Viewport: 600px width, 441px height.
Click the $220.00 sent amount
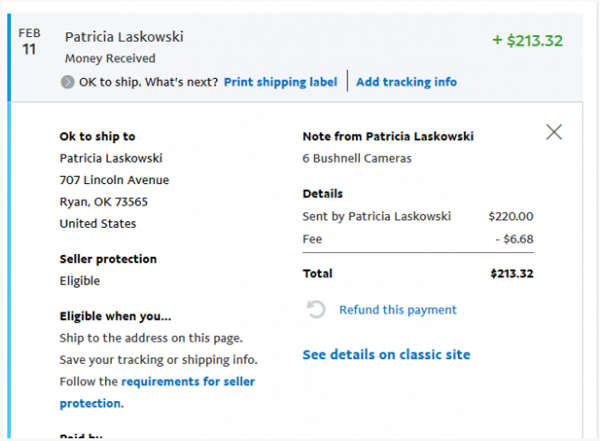510,216
